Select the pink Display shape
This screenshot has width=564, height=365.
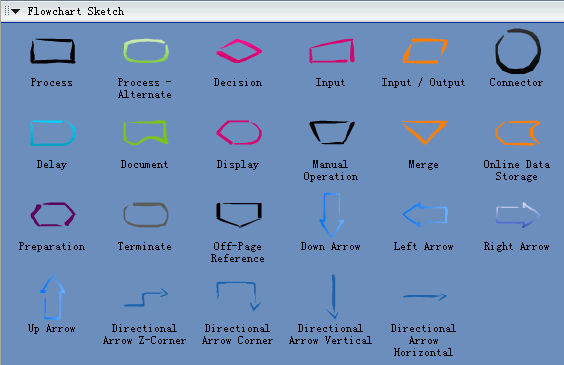pyautogui.click(x=239, y=133)
